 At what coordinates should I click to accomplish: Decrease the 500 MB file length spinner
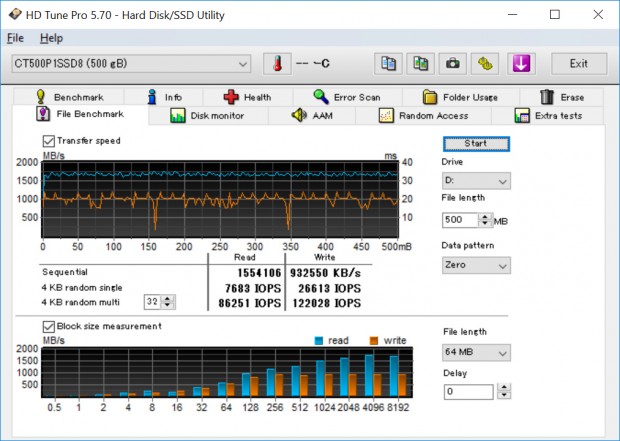click(485, 223)
